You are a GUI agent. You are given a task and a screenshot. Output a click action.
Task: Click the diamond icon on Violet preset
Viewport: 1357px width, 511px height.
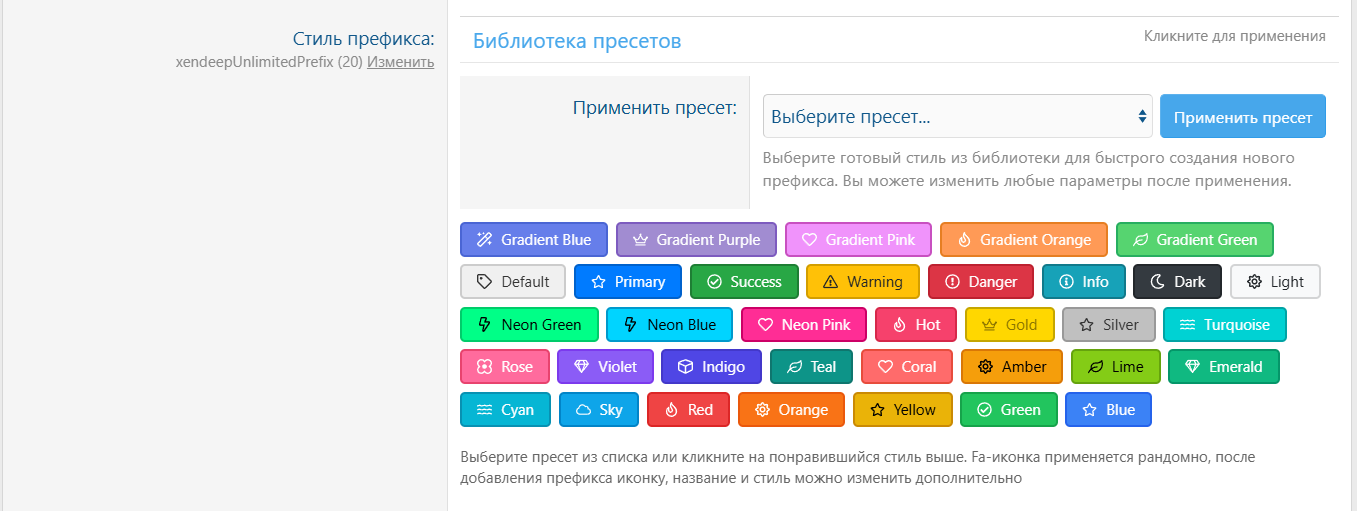[x=581, y=367]
